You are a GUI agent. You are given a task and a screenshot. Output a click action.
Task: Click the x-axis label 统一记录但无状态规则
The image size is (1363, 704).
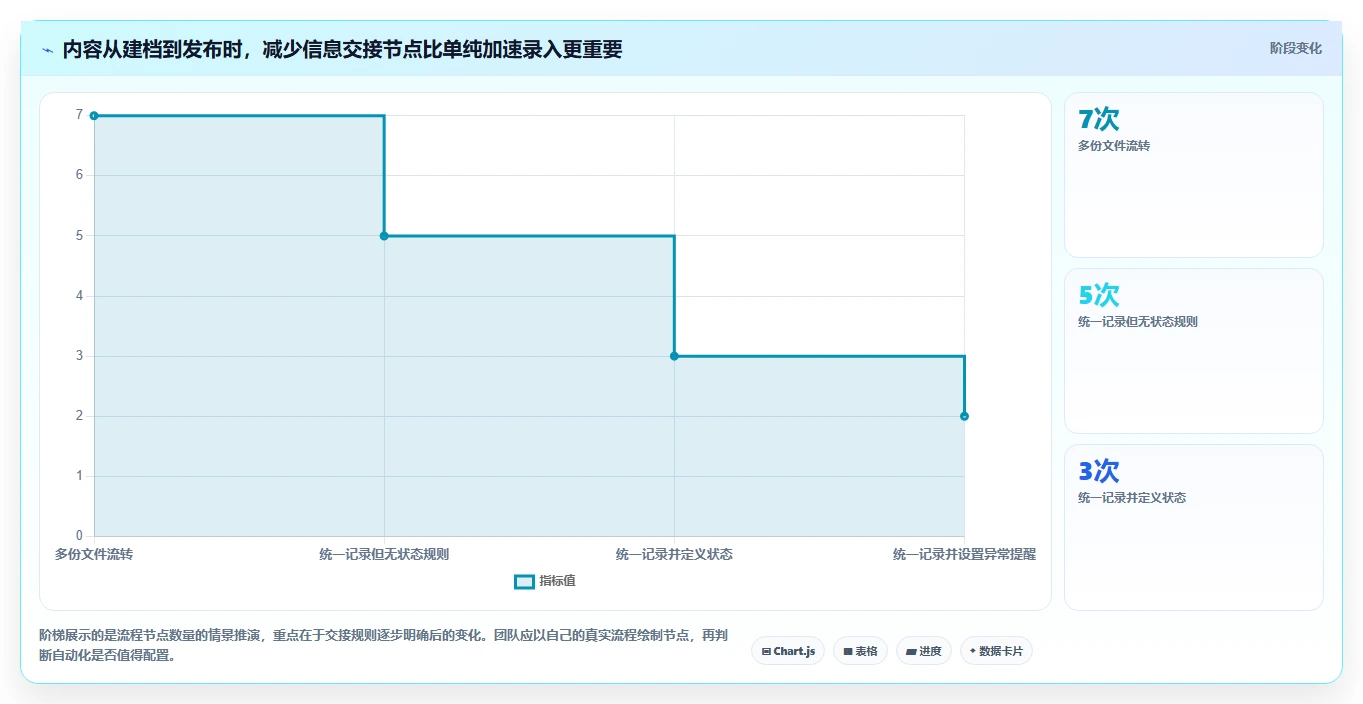click(384, 554)
